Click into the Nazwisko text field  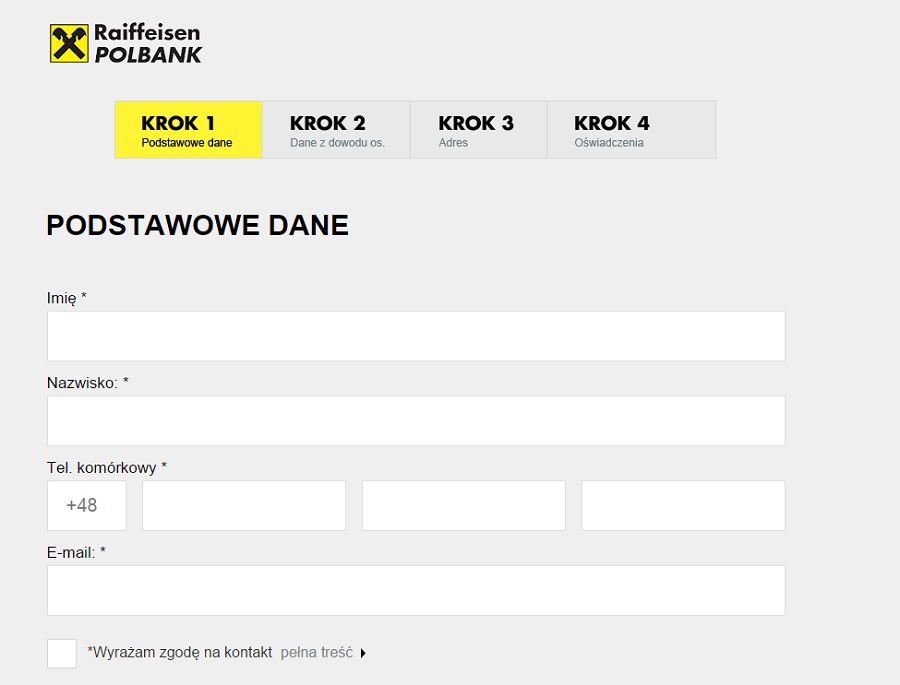415,421
